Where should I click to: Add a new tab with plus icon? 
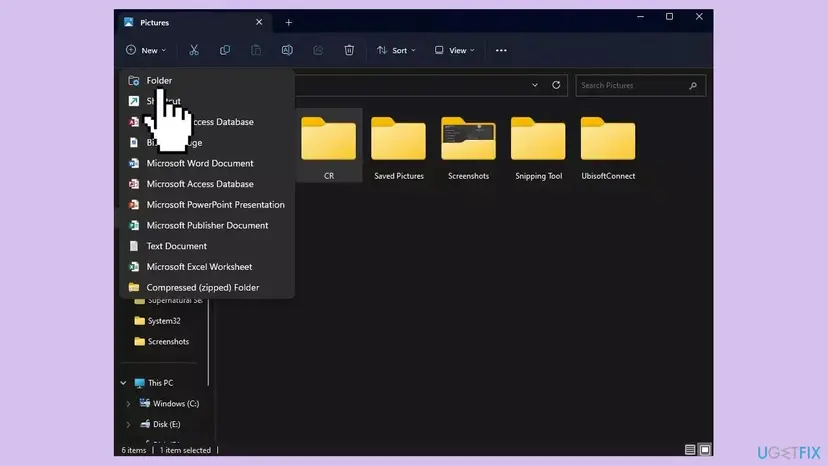tap(288, 23)
